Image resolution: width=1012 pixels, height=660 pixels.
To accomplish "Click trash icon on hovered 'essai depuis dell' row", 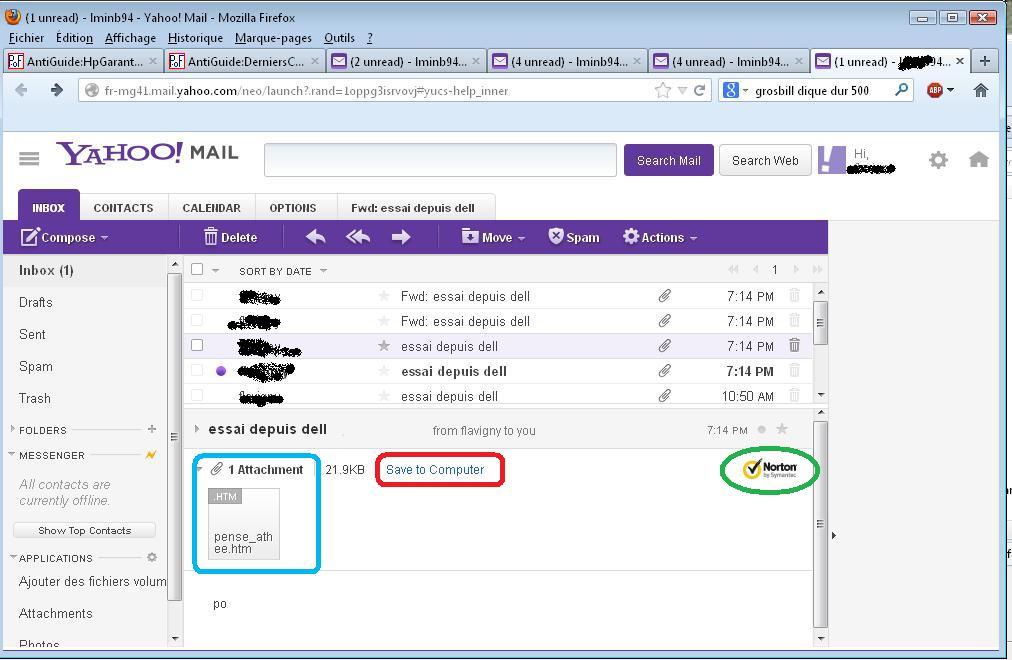I will 794,345.
